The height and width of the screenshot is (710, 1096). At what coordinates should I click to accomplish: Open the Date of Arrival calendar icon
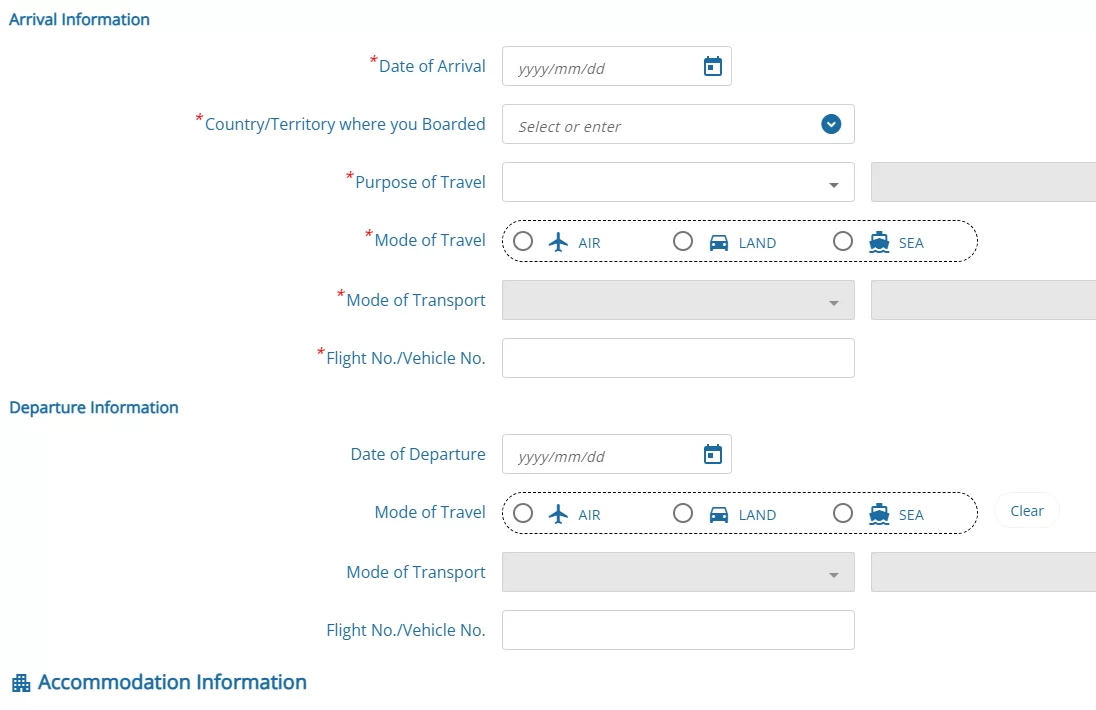point(712,67)
